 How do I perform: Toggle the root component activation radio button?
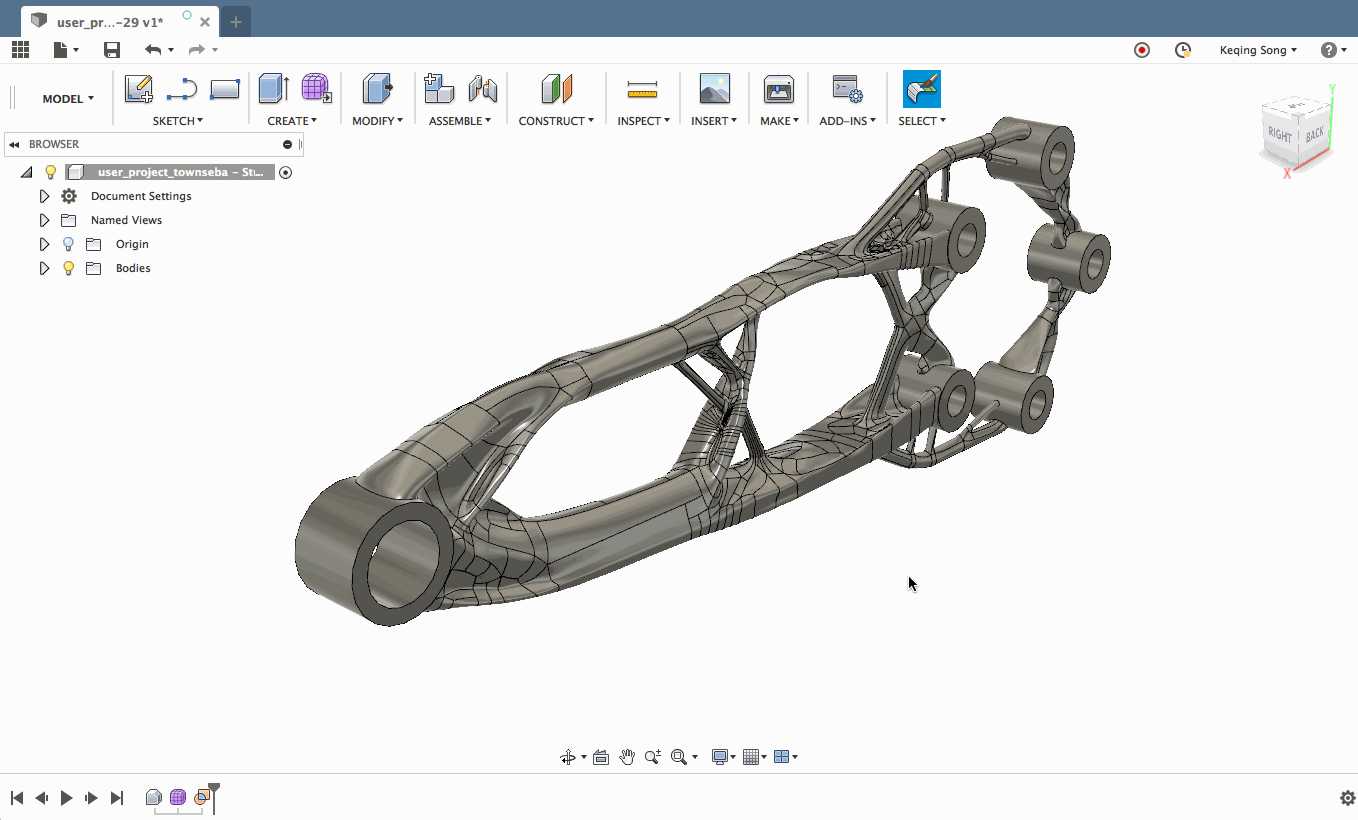click(285, 172)
